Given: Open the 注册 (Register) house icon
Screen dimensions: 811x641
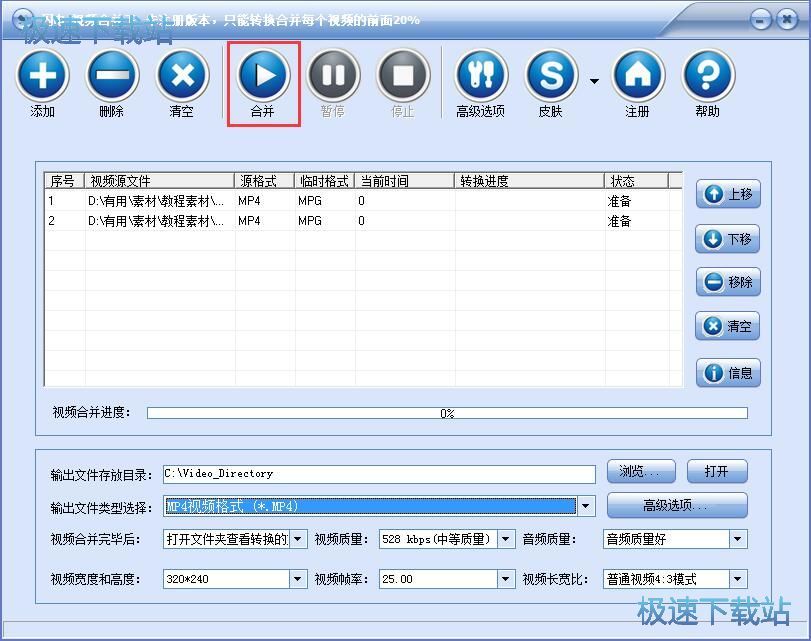Looking at the screenshot, I should [638, 75].
